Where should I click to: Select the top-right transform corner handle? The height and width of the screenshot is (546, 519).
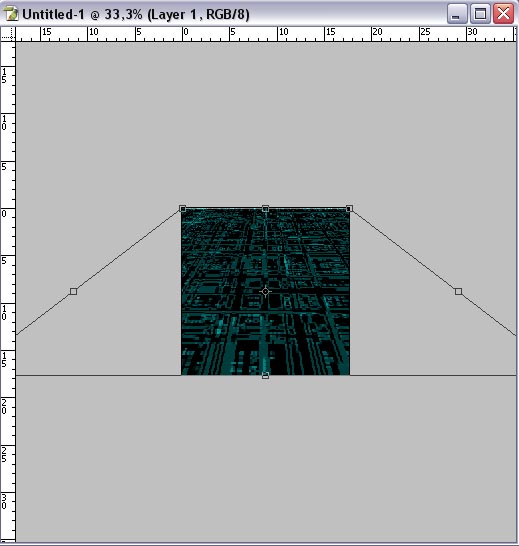(349, 209)
